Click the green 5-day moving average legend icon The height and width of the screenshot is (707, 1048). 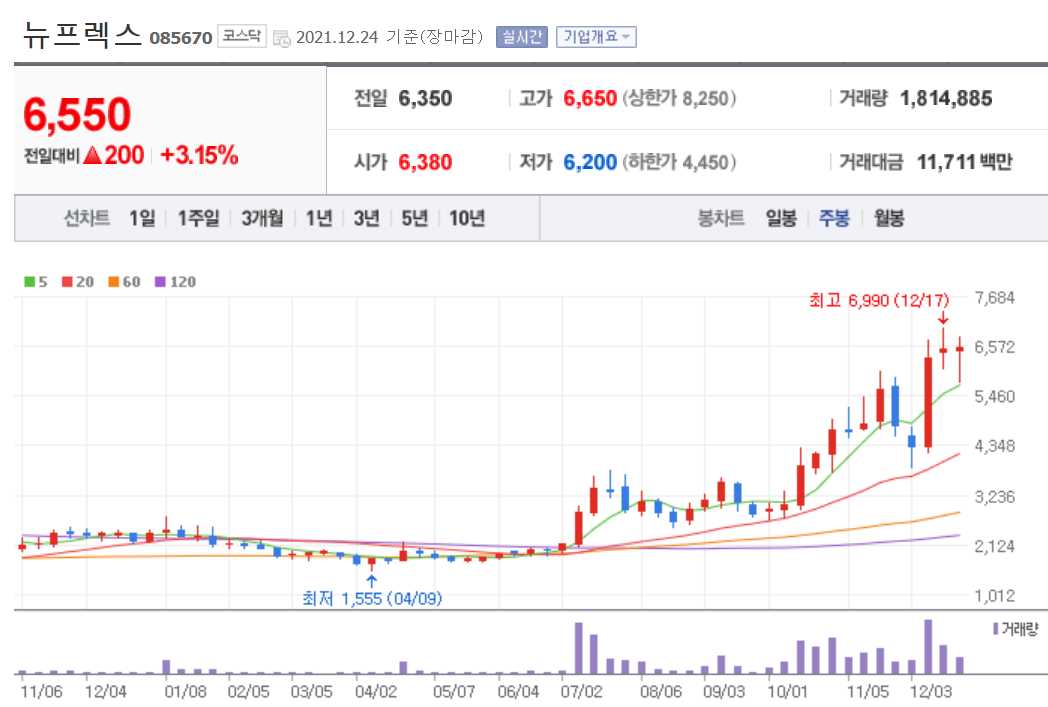point(30,283)
